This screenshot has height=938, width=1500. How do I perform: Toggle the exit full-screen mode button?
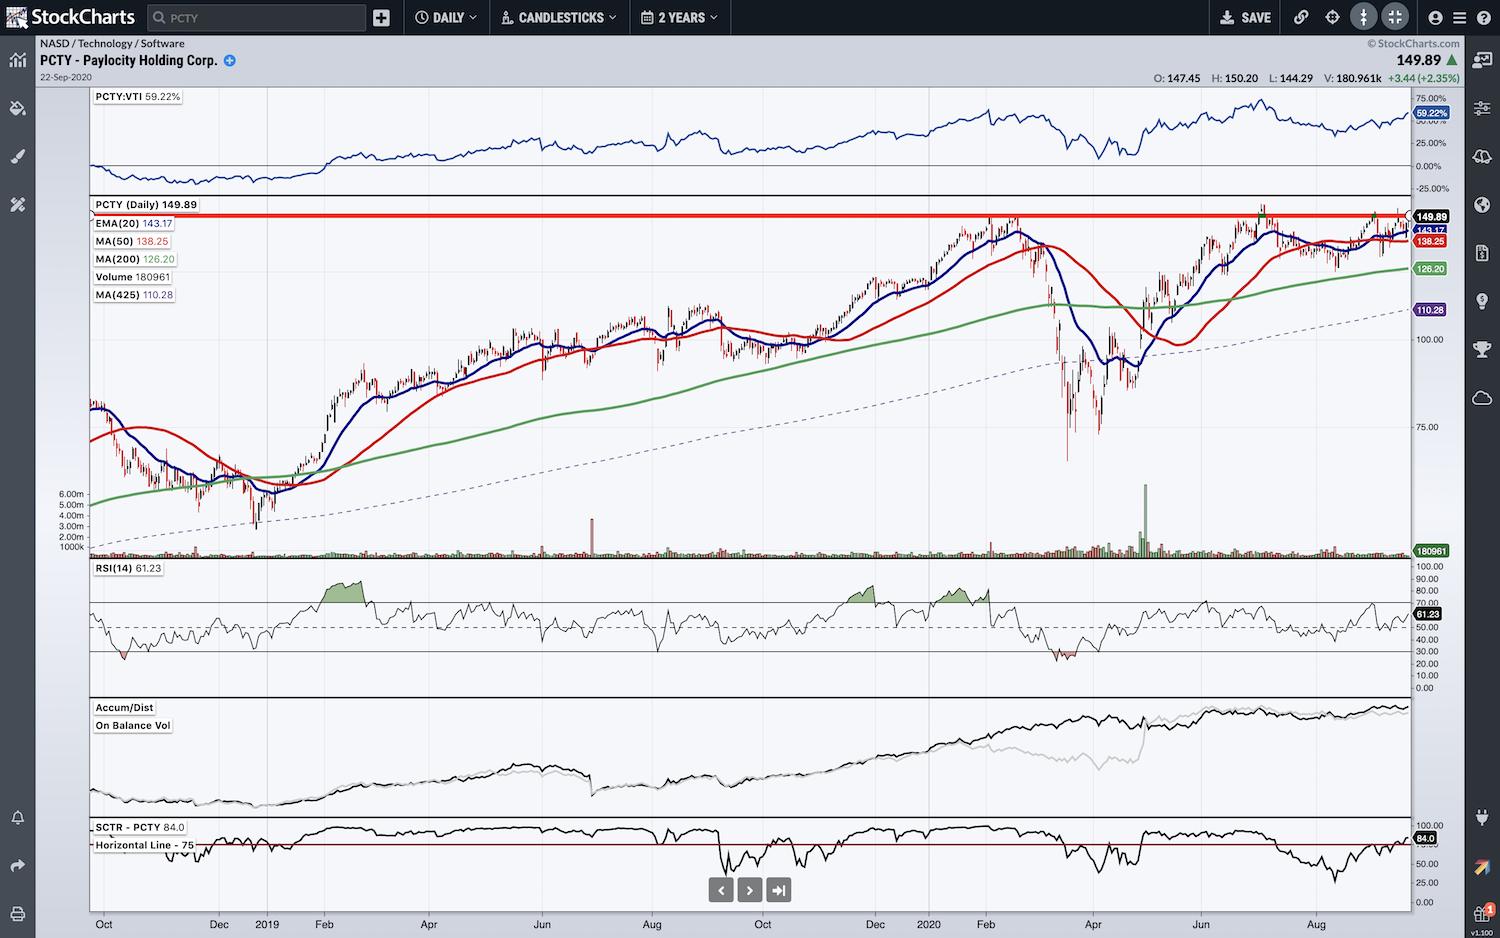coord(1395,17)
